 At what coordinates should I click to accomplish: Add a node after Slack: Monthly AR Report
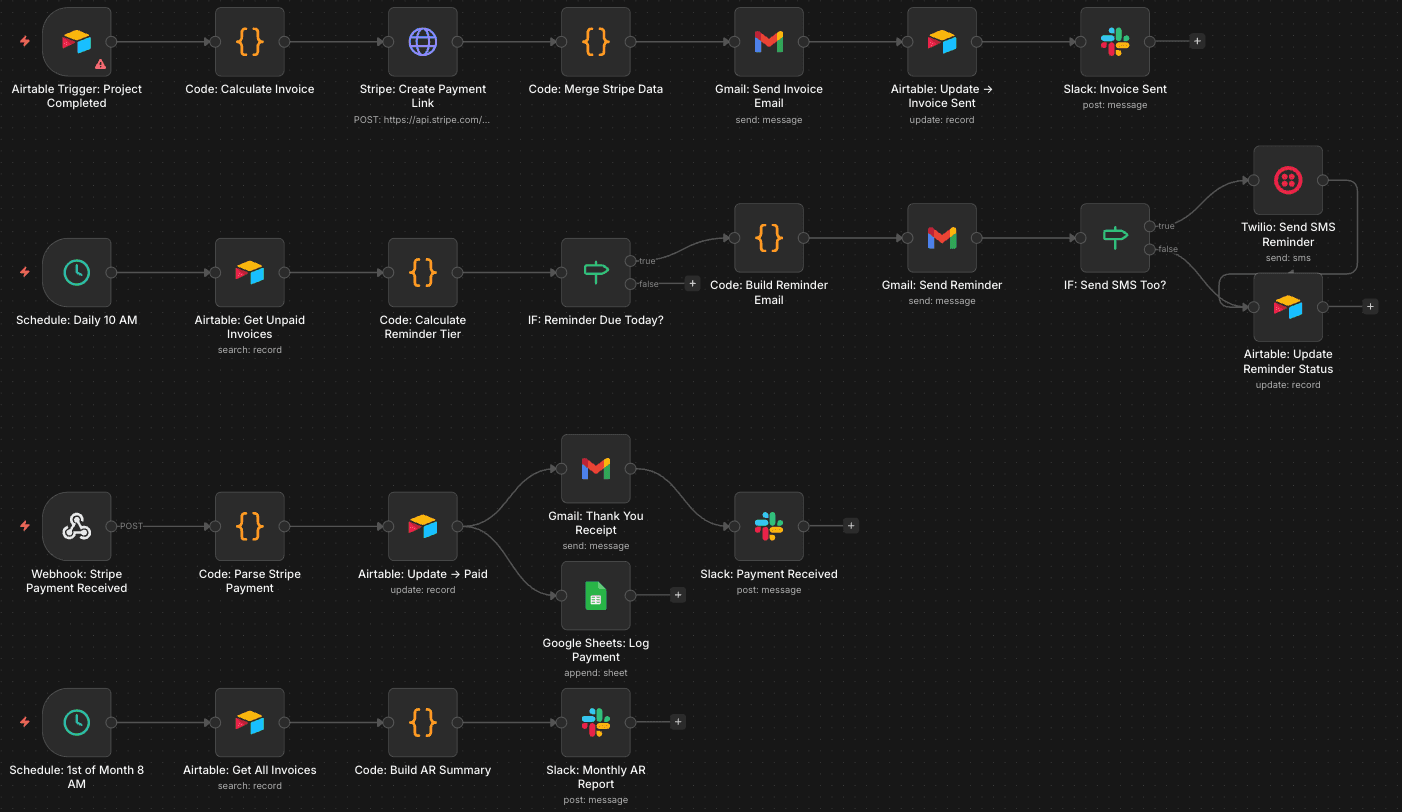pyautogui.click(x=678, y=721)
